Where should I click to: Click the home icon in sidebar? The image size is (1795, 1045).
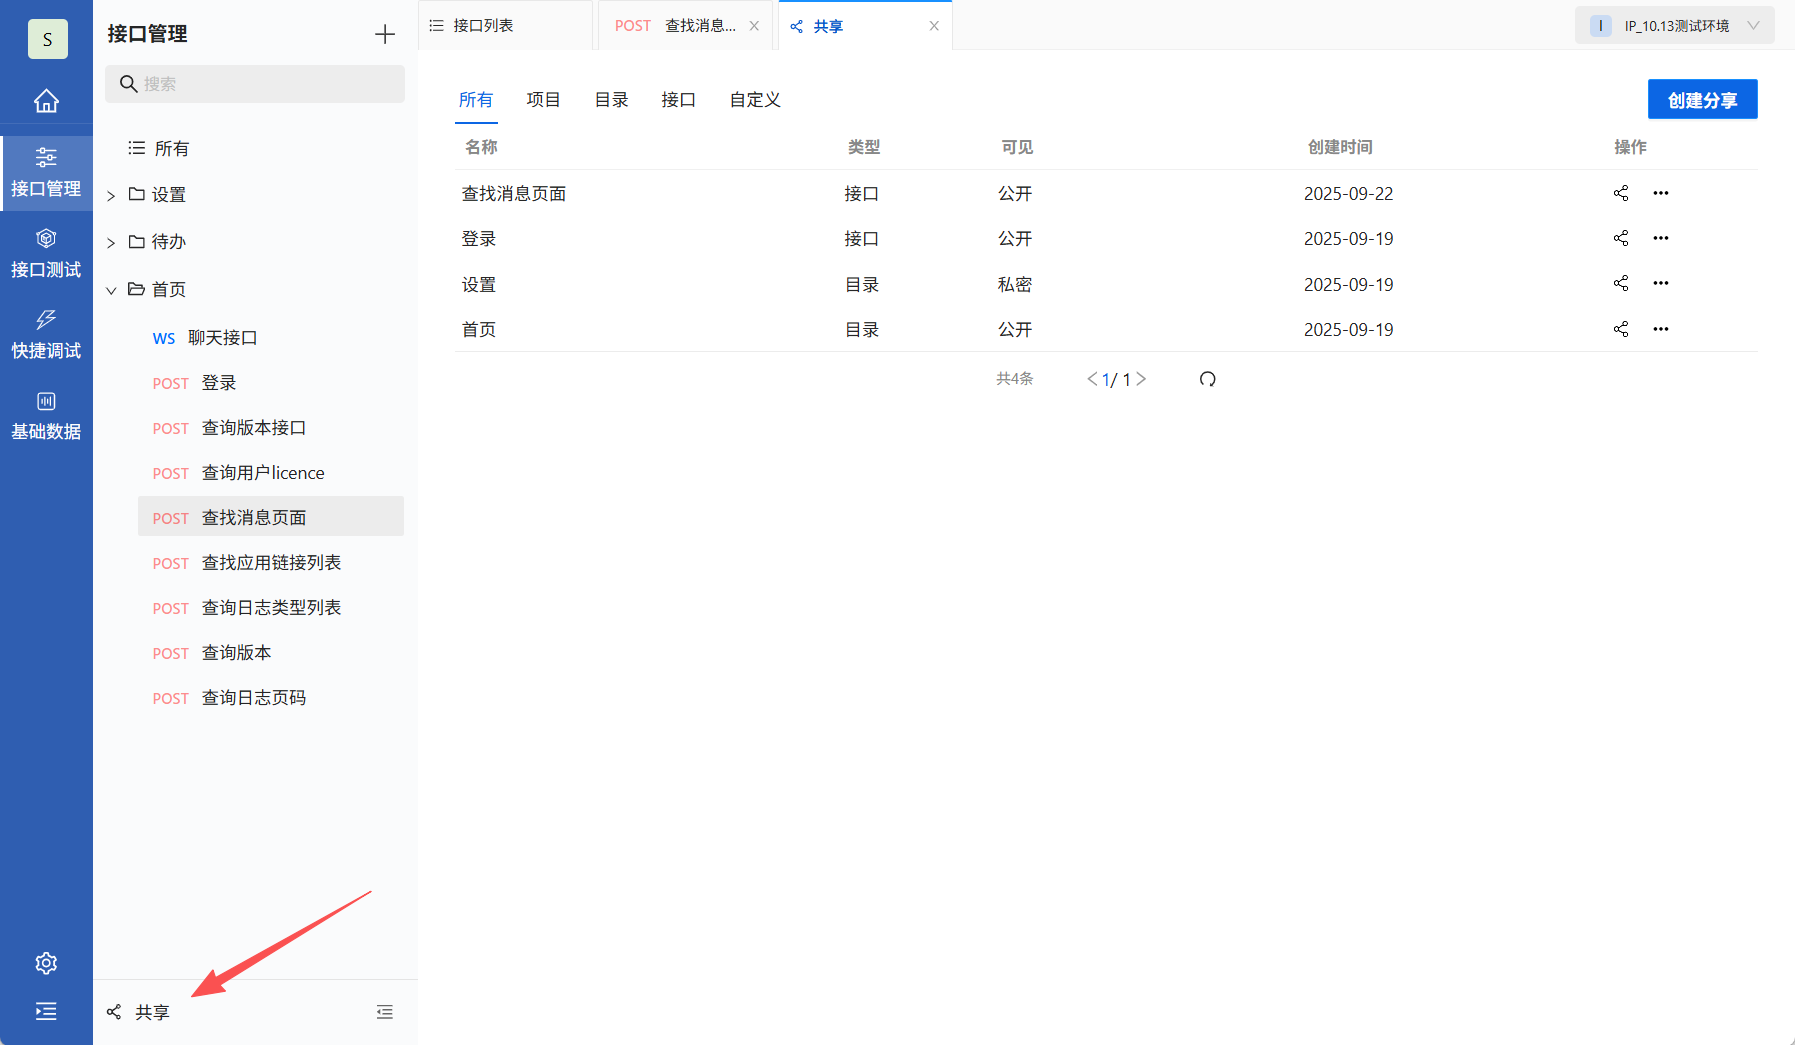click(x=46, y=100)
